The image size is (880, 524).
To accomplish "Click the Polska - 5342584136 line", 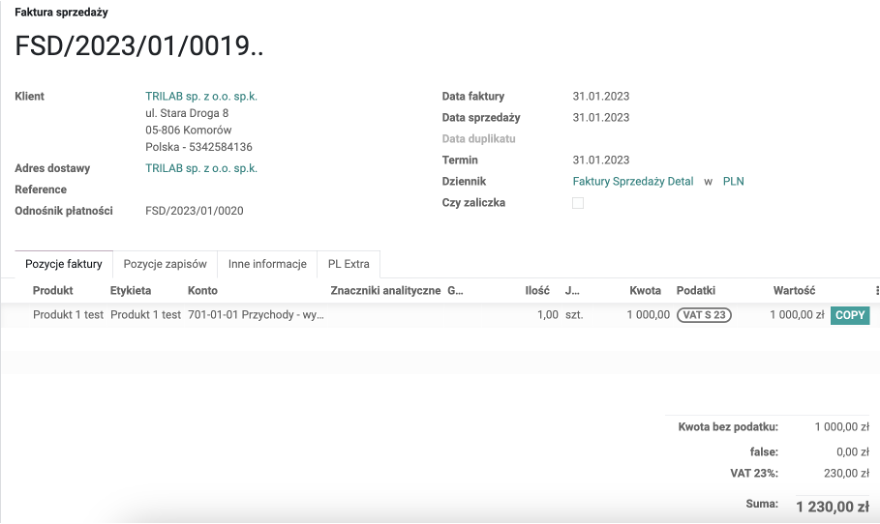I will (199, 147).
